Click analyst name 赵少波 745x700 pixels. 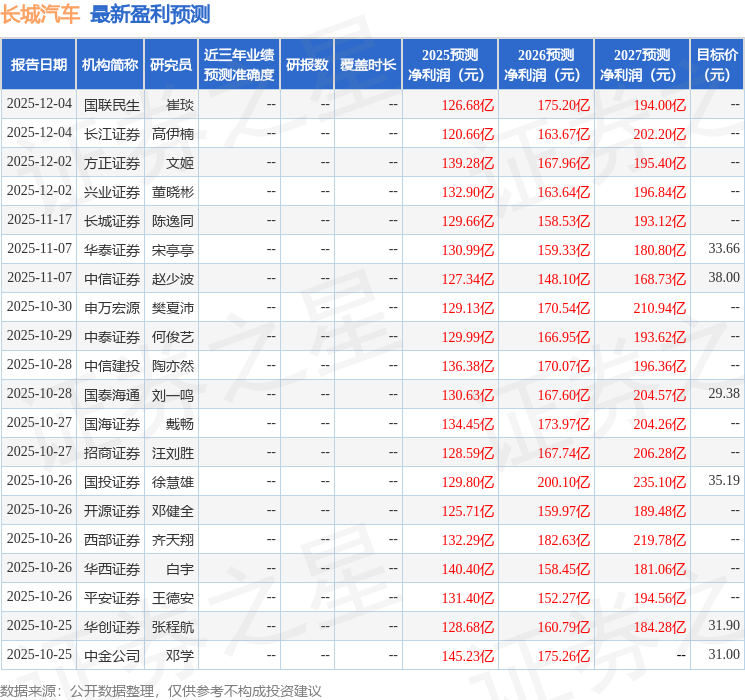173,278
